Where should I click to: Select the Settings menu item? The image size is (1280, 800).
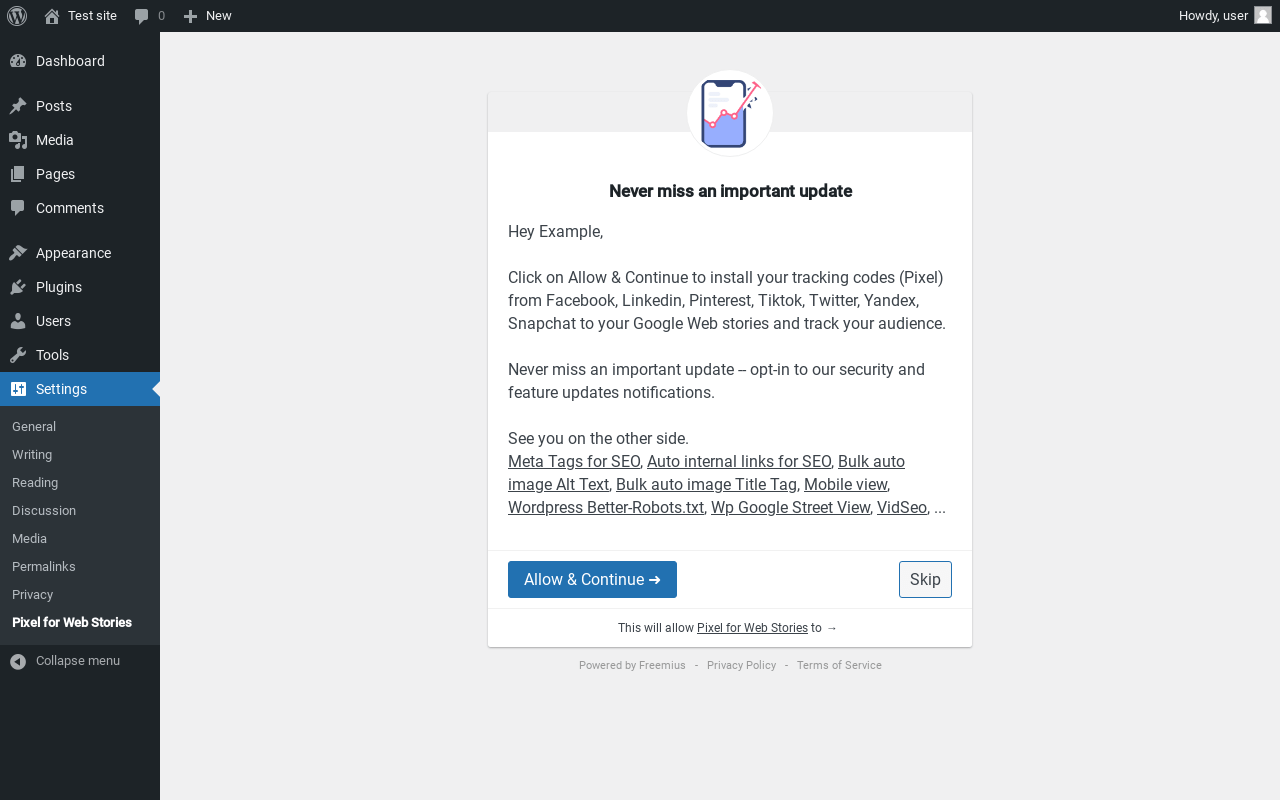coord(80,389)
